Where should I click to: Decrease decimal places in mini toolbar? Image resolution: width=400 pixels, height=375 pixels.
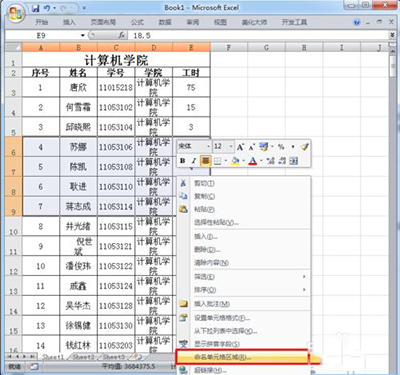tap(282, 161)
